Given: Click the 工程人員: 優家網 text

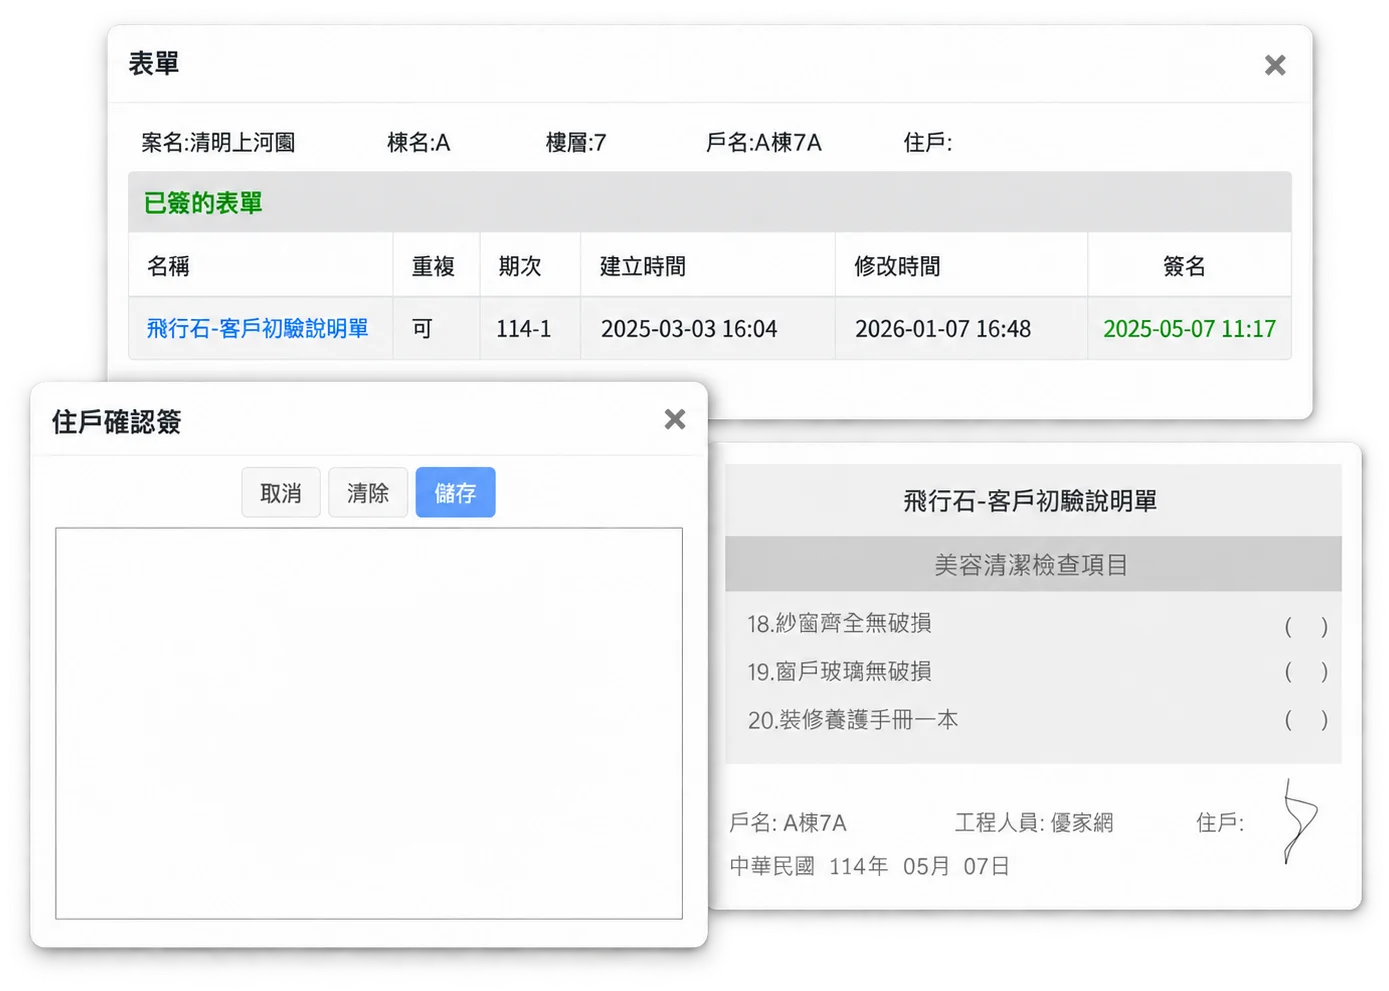Looking at the screenshot, I should pyautogui.click(x=1034, y=823).
